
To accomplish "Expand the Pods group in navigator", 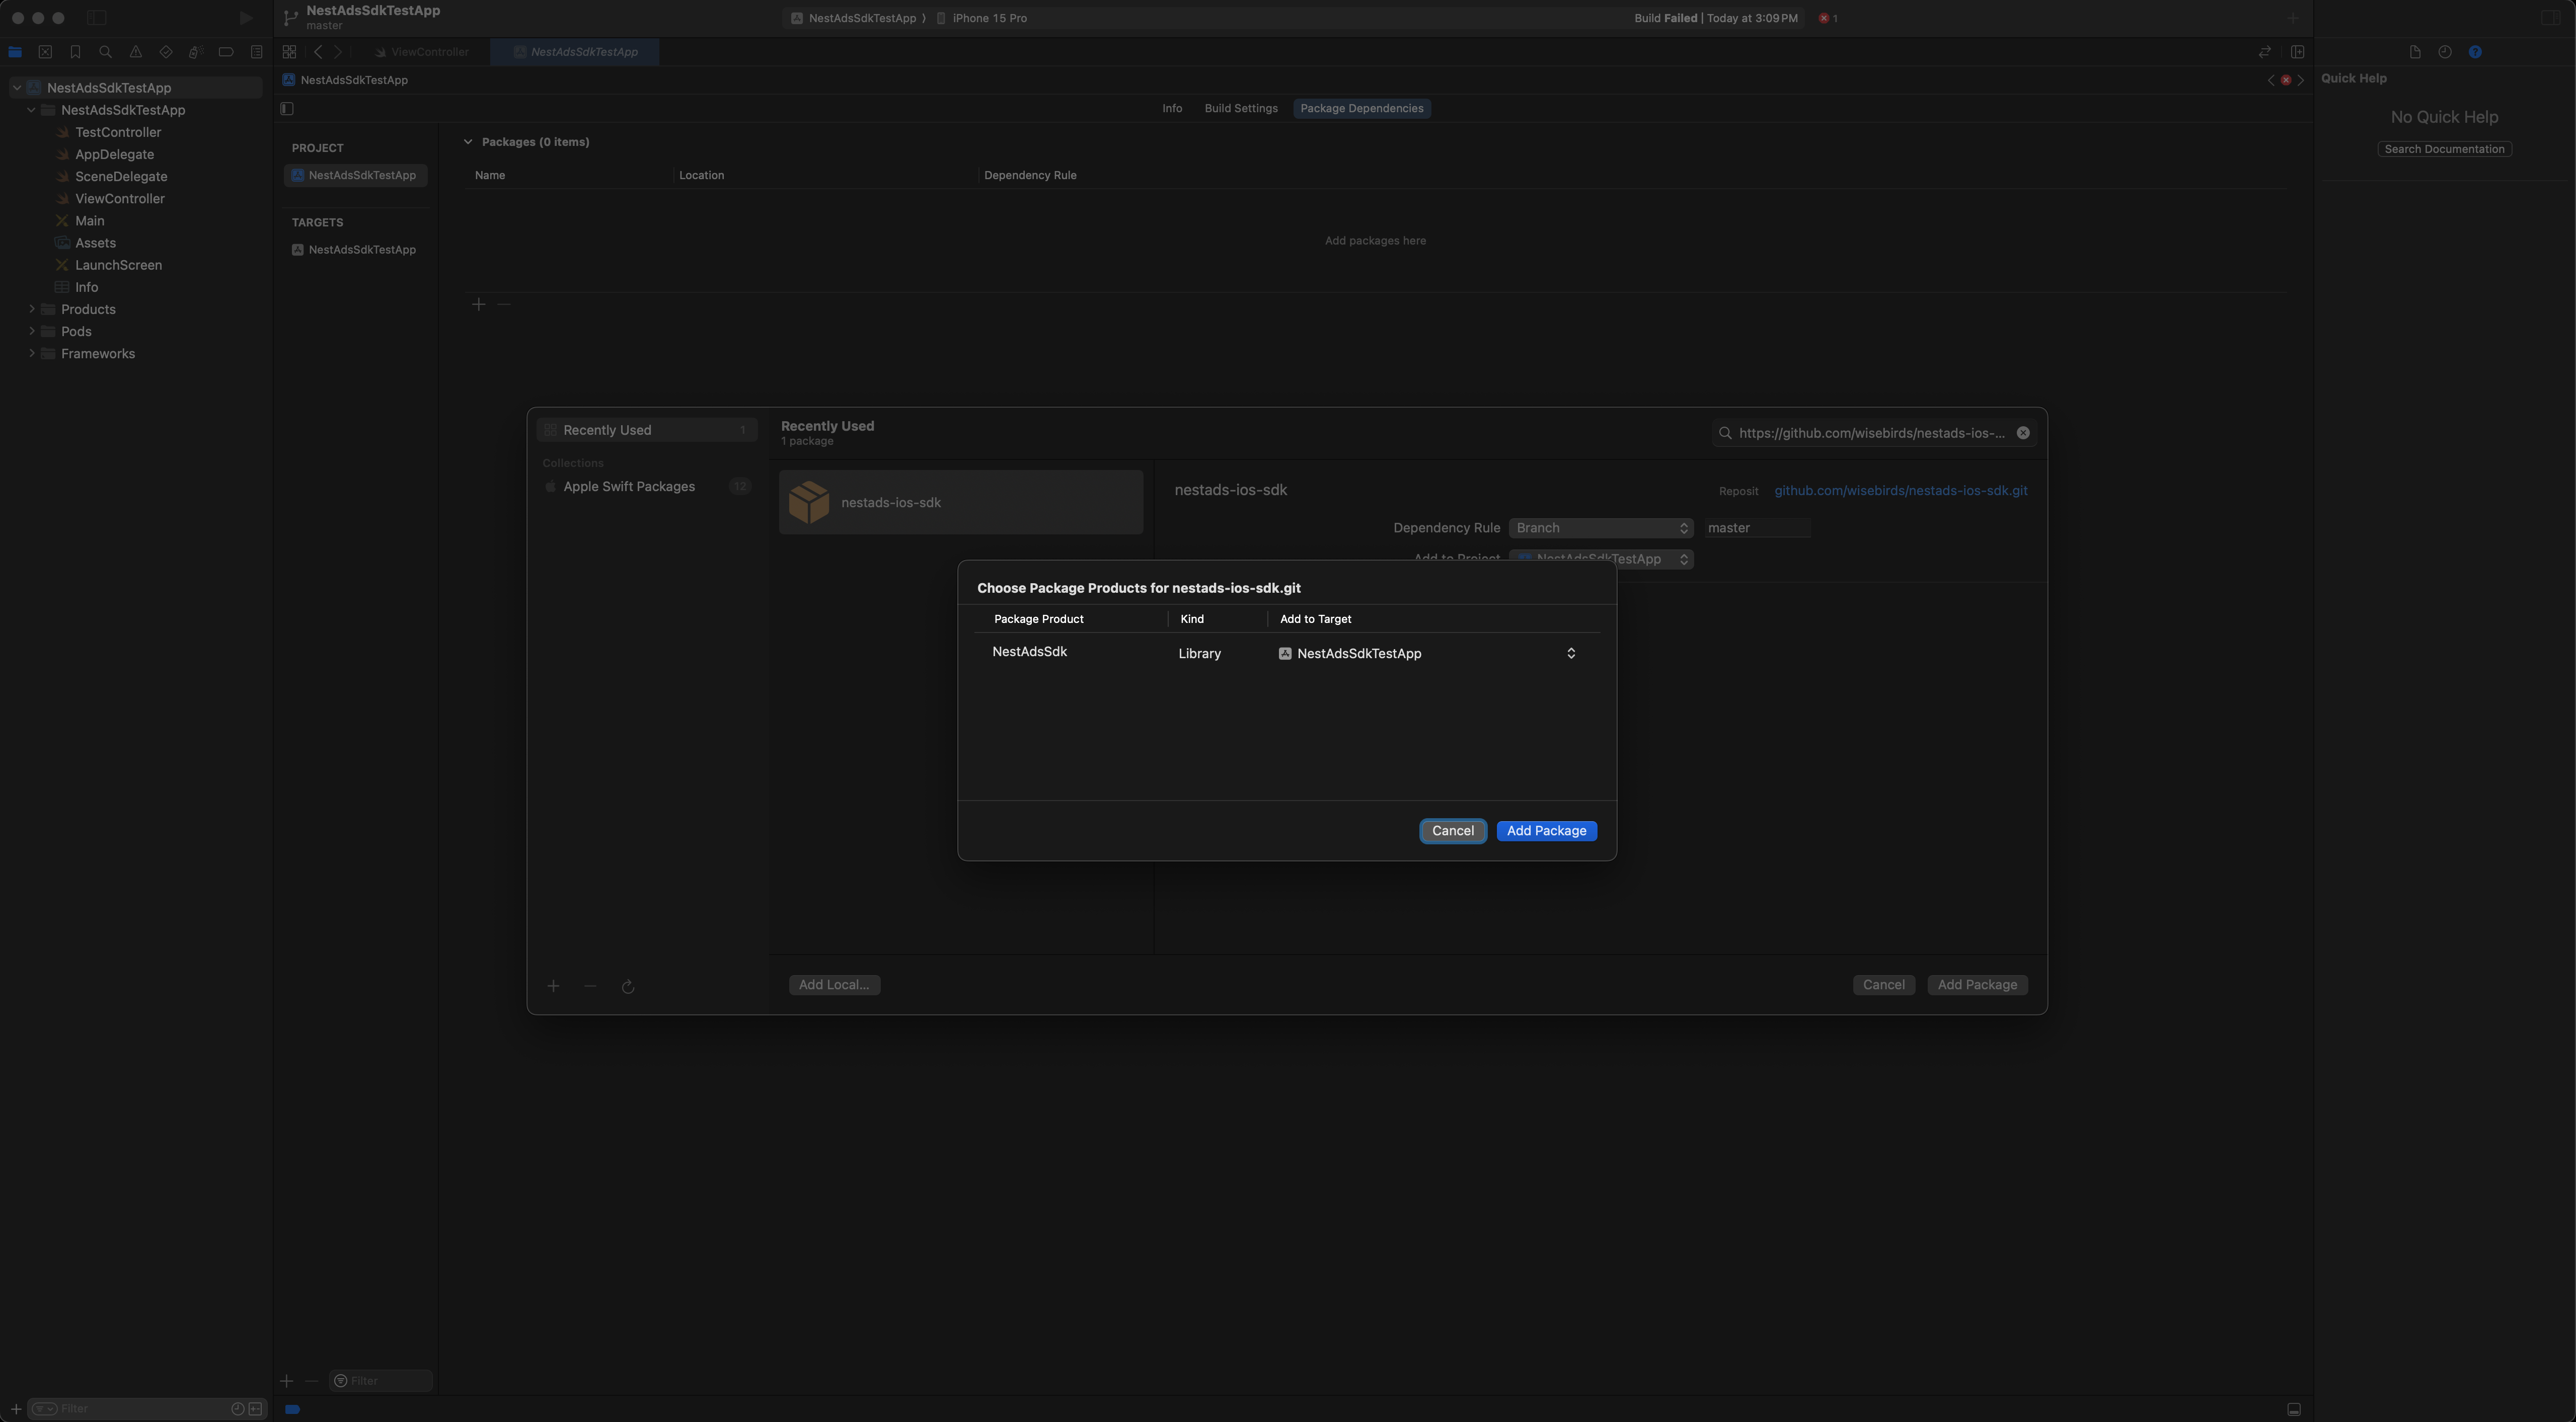I will pos(32,331).
